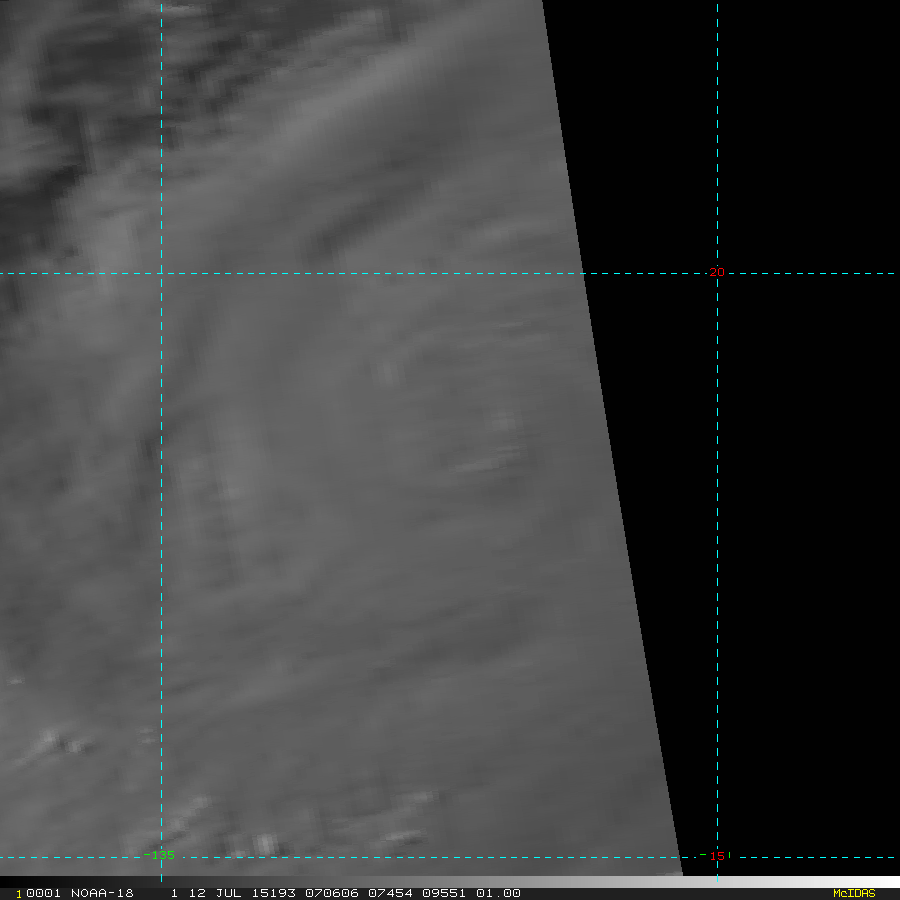
Task: Click the grayscale color bar at bottom
Action: tap(450, 882)
